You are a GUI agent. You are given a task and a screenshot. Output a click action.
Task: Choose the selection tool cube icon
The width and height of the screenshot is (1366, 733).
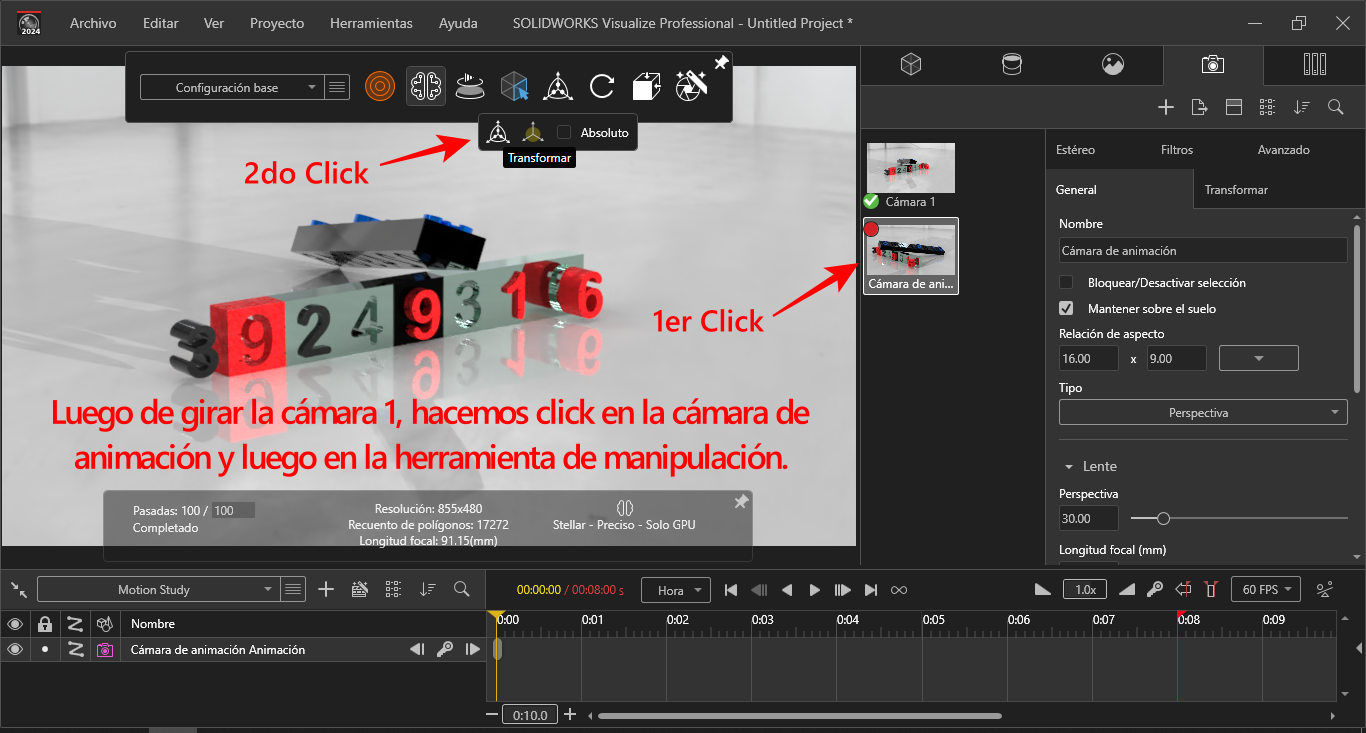[x=514, y=87]
